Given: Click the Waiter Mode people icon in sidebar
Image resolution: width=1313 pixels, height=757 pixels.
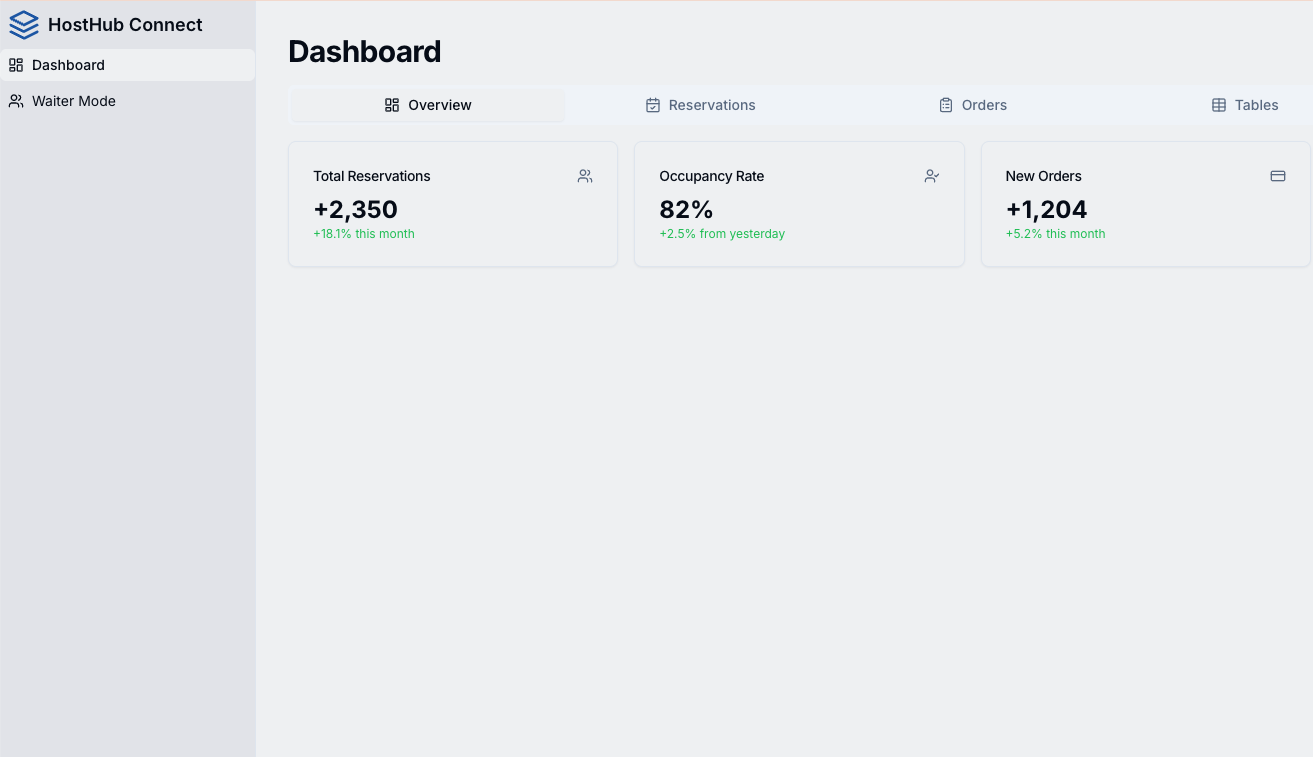Looking at the screenshot, I should click(16, 101).
